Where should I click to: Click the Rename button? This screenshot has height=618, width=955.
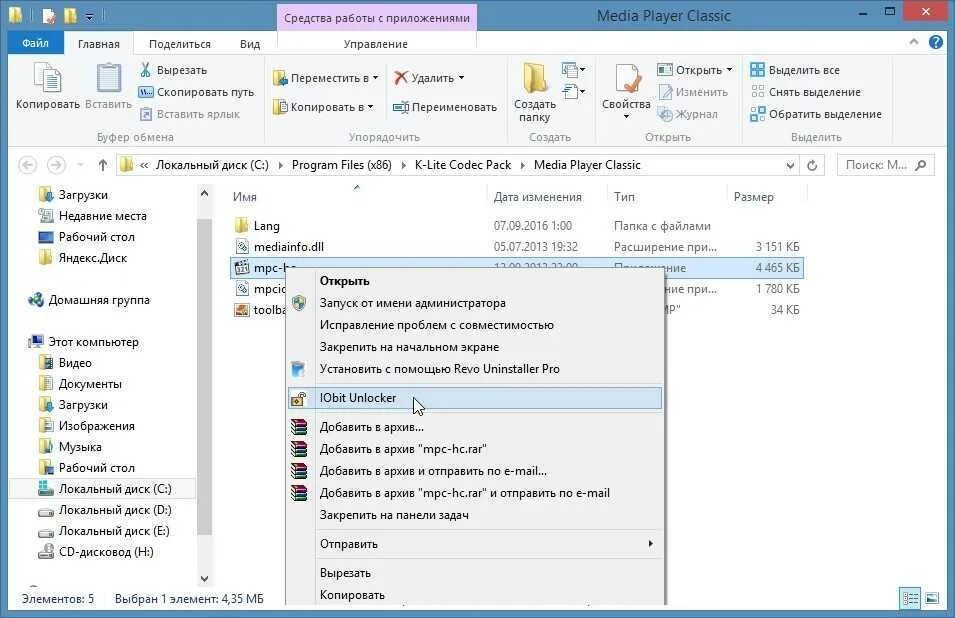coord(445,107)
